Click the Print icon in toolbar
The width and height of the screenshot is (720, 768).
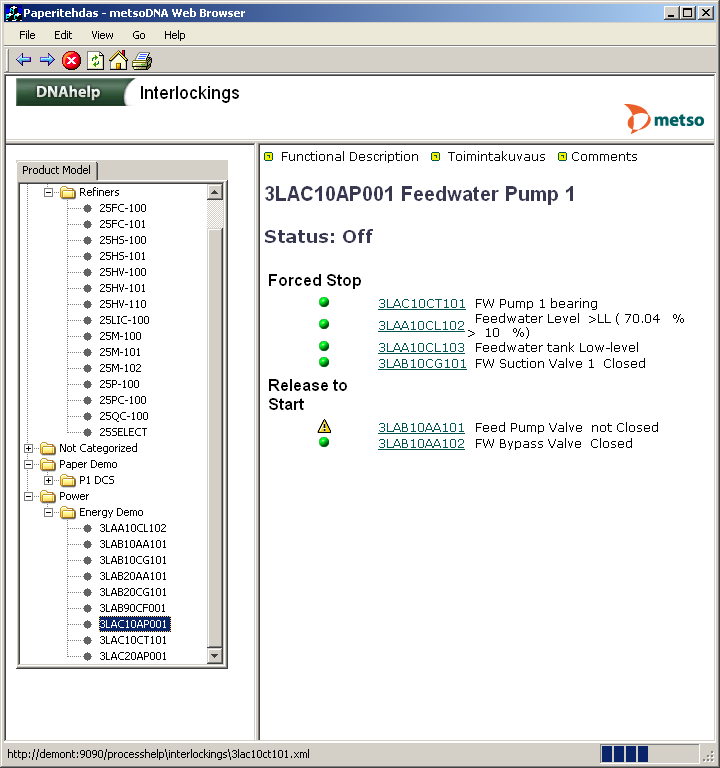tap(143, 61)
